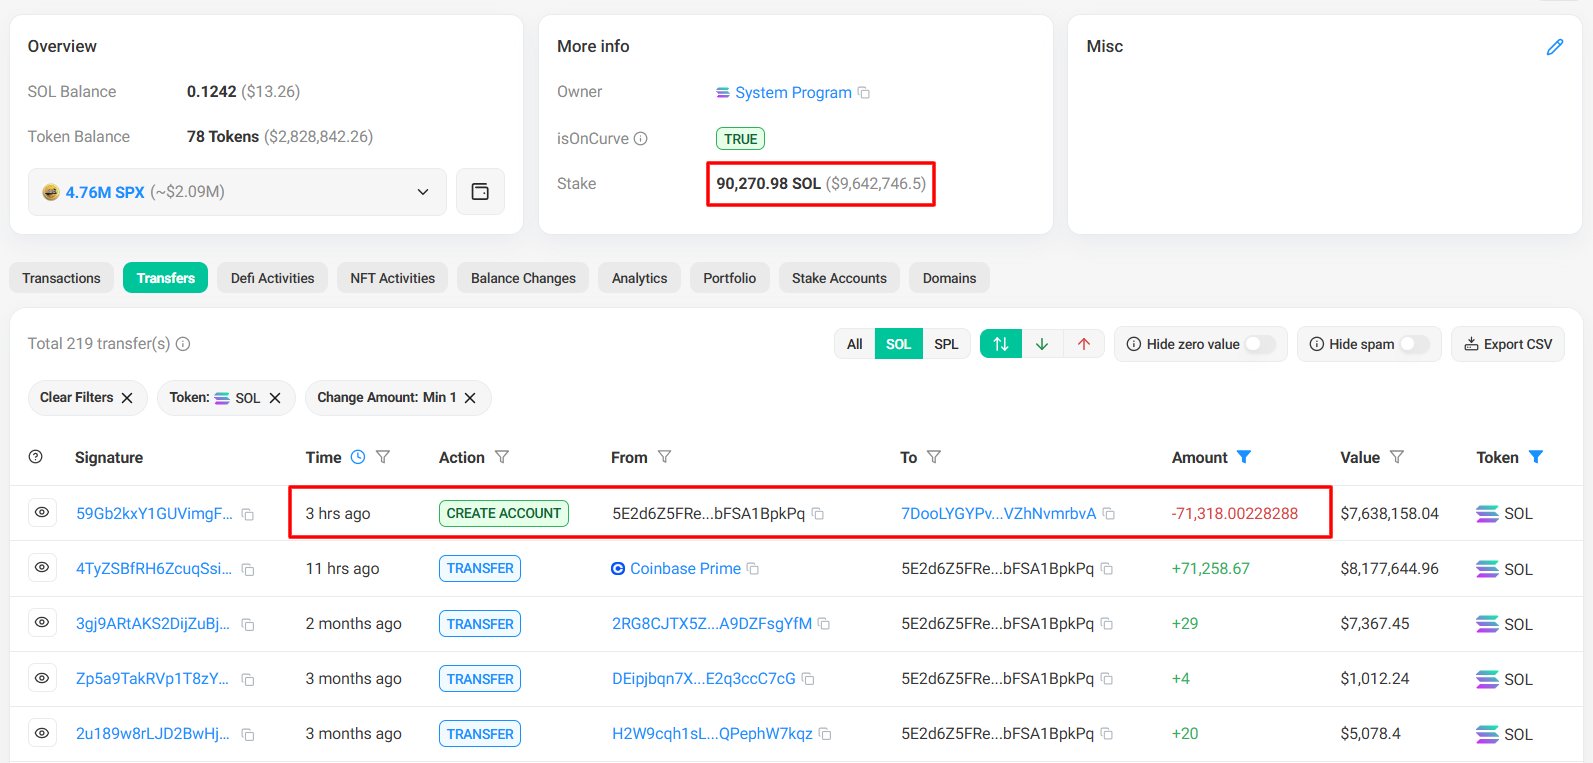Copy signature 4TyZSBfRH6ZcuqSsi

point(248,569)
